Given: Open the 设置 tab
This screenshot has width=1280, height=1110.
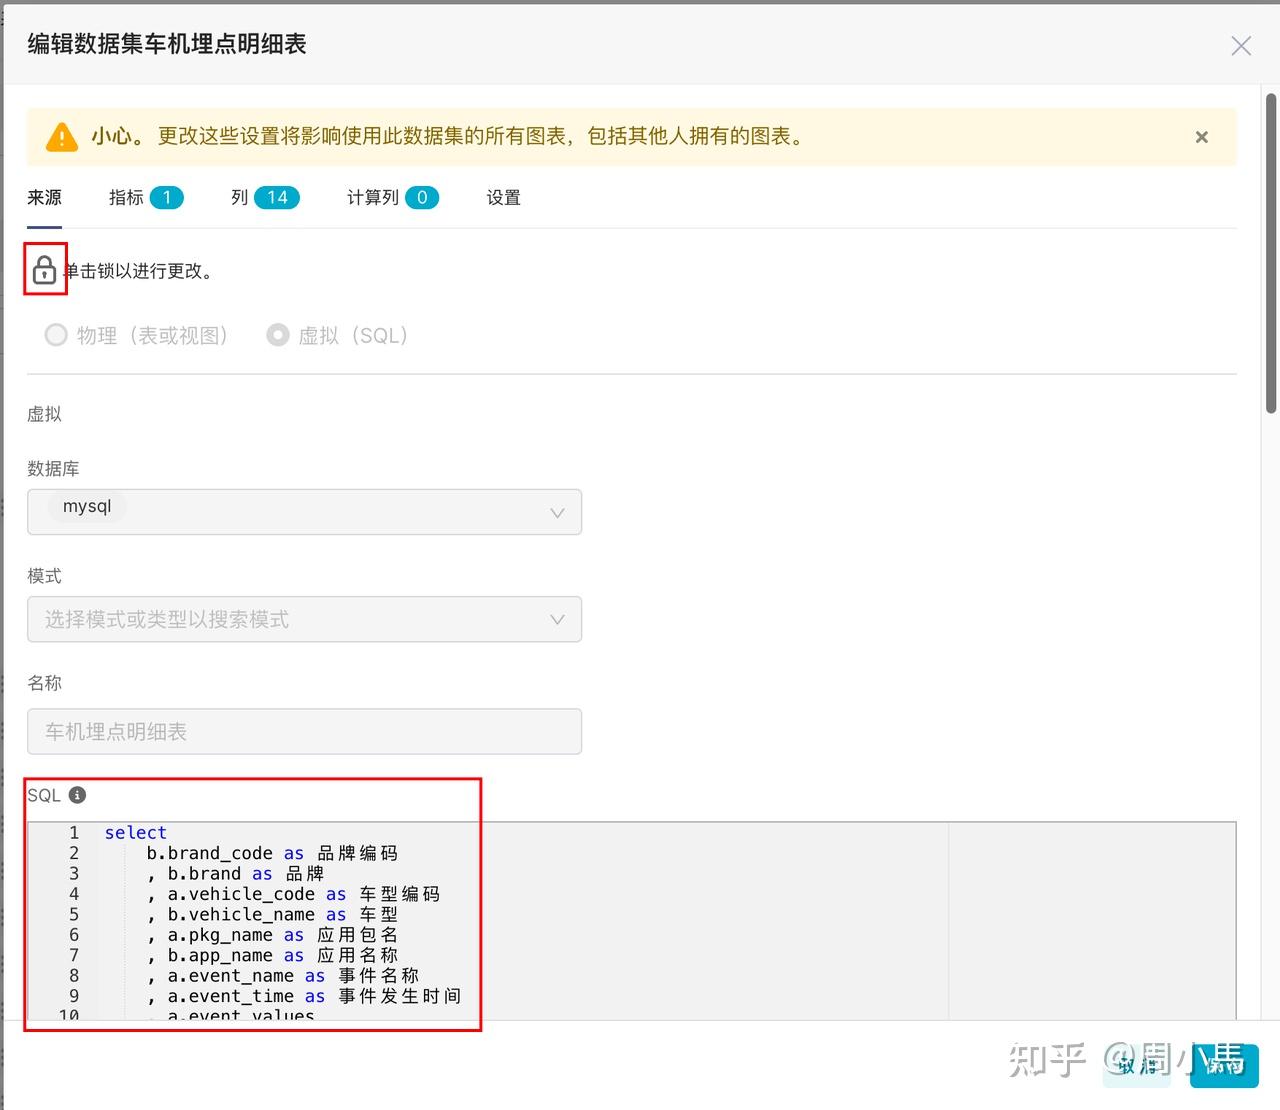Looking at the screenshot, I should click(x=504, y=198).
